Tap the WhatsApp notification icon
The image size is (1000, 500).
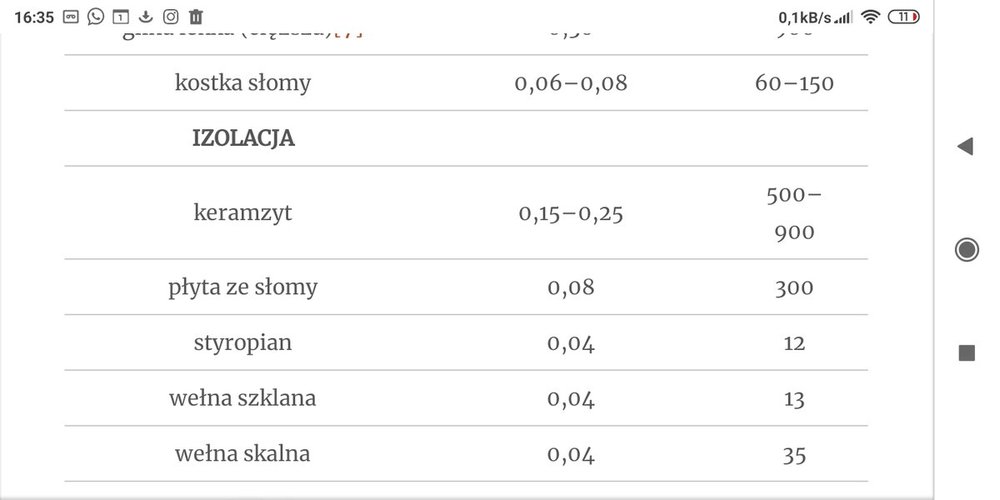[95, 16]
